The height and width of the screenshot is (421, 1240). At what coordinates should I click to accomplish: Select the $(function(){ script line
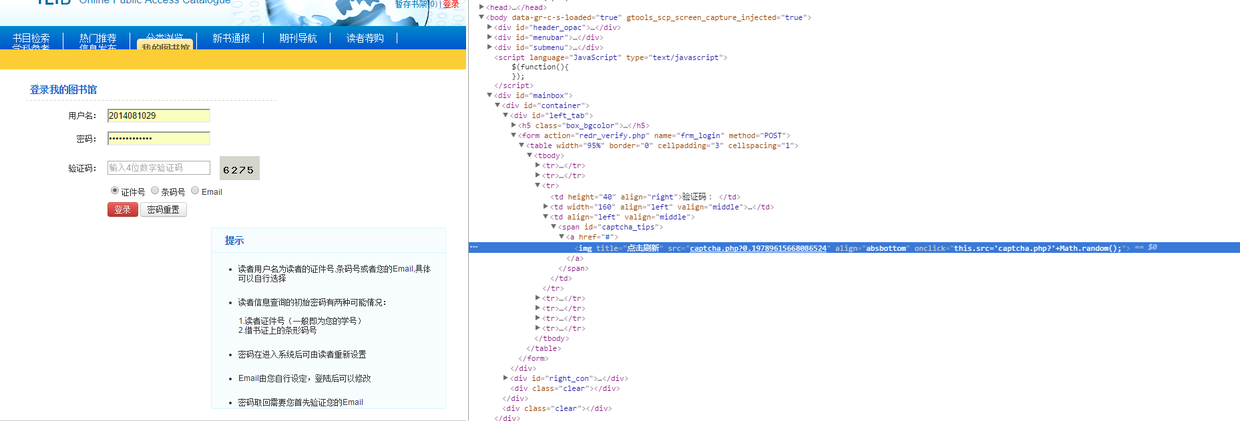click(x=540, y=66)
